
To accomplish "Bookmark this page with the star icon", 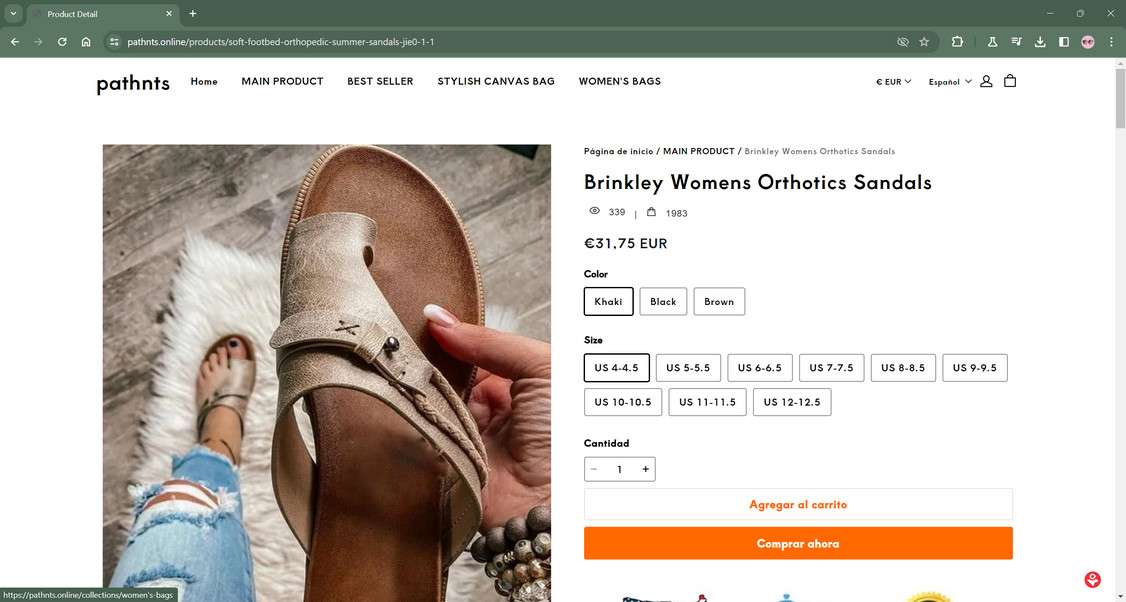I will pyautogui.click(x=924, y=42).
